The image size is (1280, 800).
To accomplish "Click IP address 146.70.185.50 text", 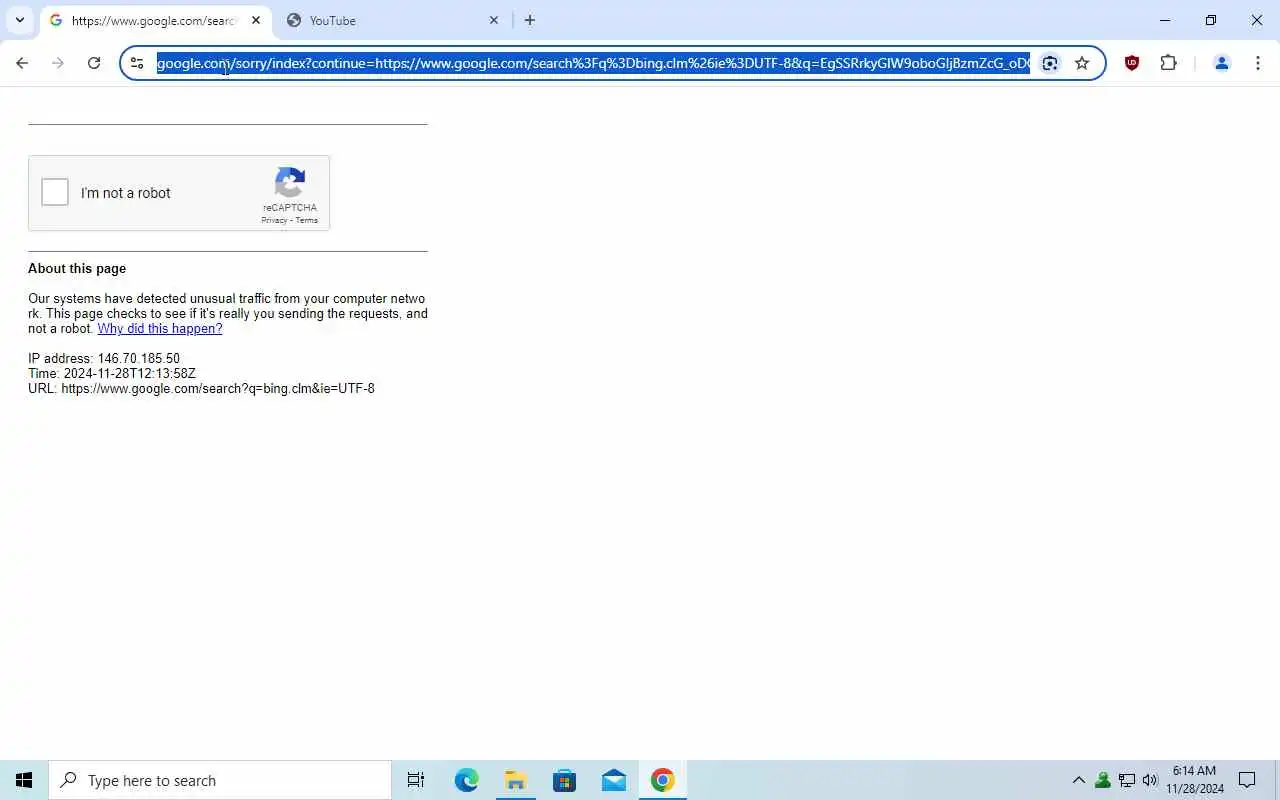I will click(104, 358).
